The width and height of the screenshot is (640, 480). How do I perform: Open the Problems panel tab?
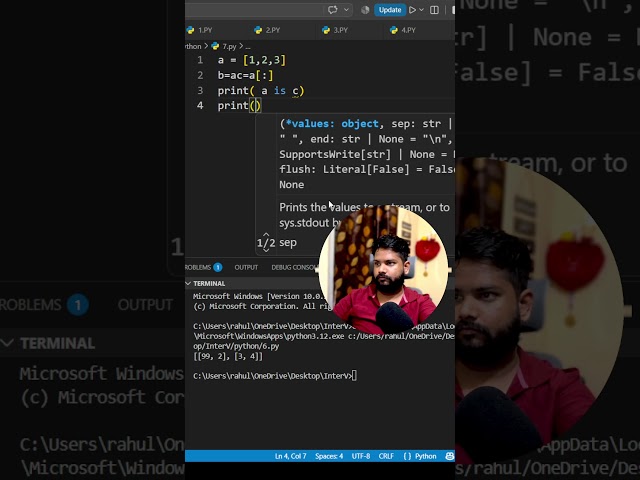click(198, 267)
